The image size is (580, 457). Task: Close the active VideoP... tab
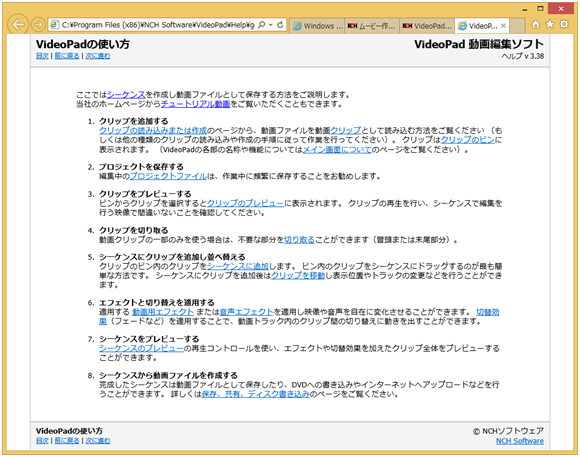[x=503, y=26]
